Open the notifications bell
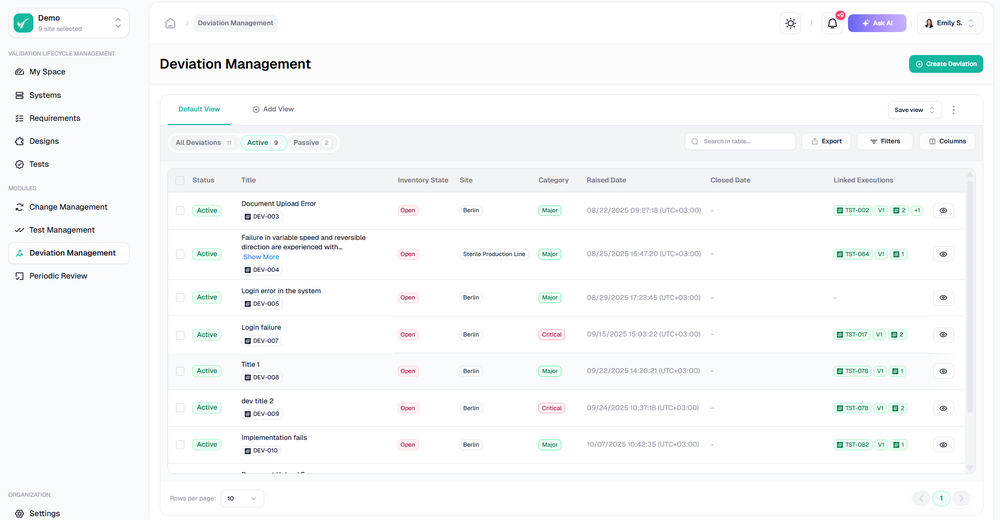 pos(832,23)
